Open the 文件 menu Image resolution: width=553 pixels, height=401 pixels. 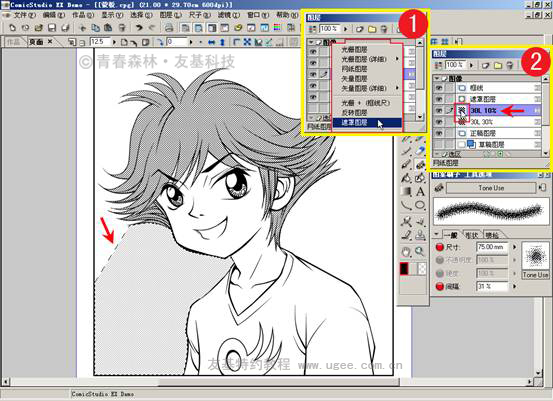[24, 15]
